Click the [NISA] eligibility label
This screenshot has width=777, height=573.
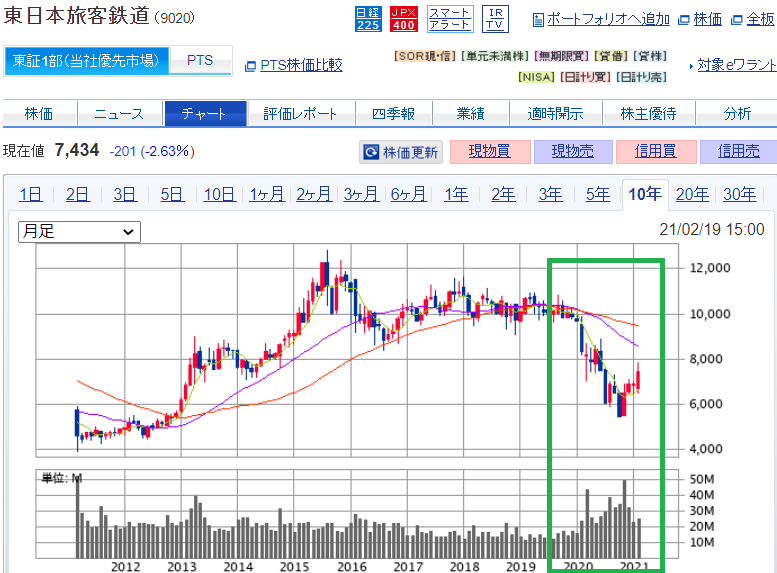coord(536,77)
